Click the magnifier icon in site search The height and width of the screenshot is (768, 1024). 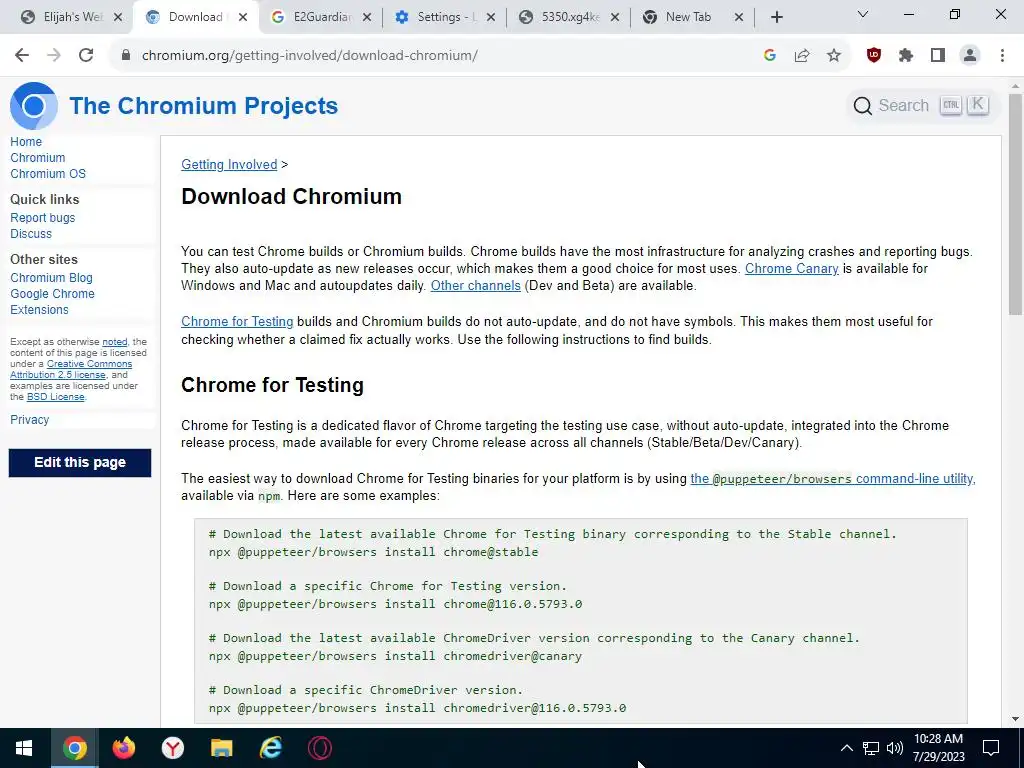[x=863, y=106]
